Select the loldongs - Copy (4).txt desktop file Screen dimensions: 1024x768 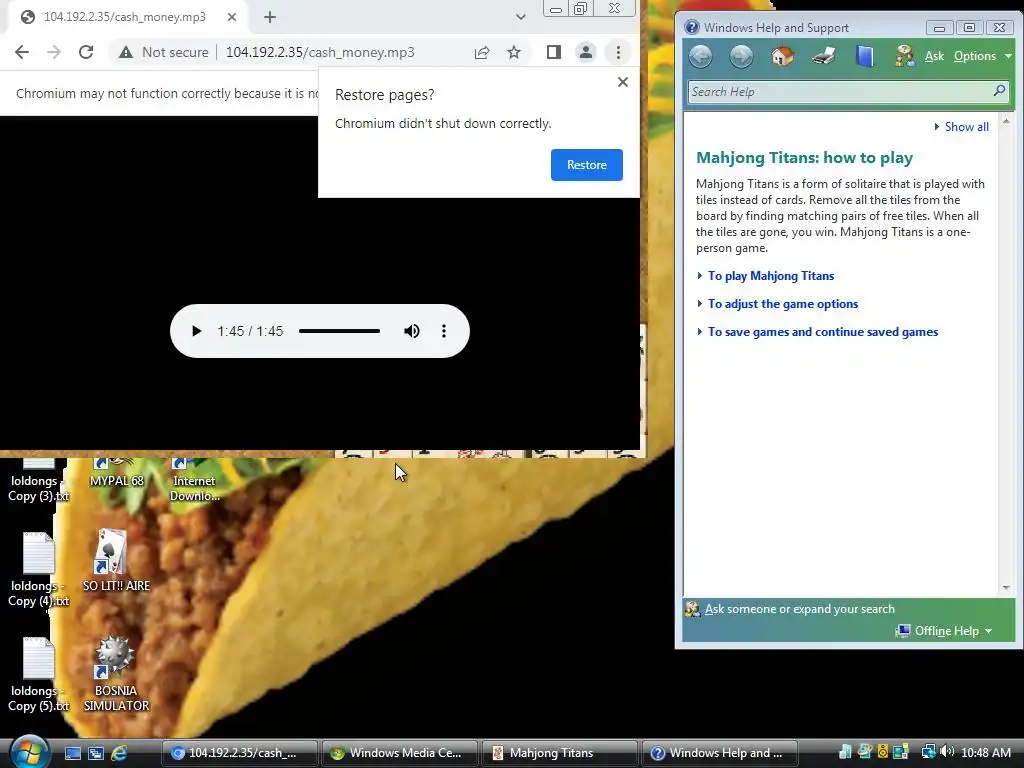pyautogui.click(x=38, y=569)
